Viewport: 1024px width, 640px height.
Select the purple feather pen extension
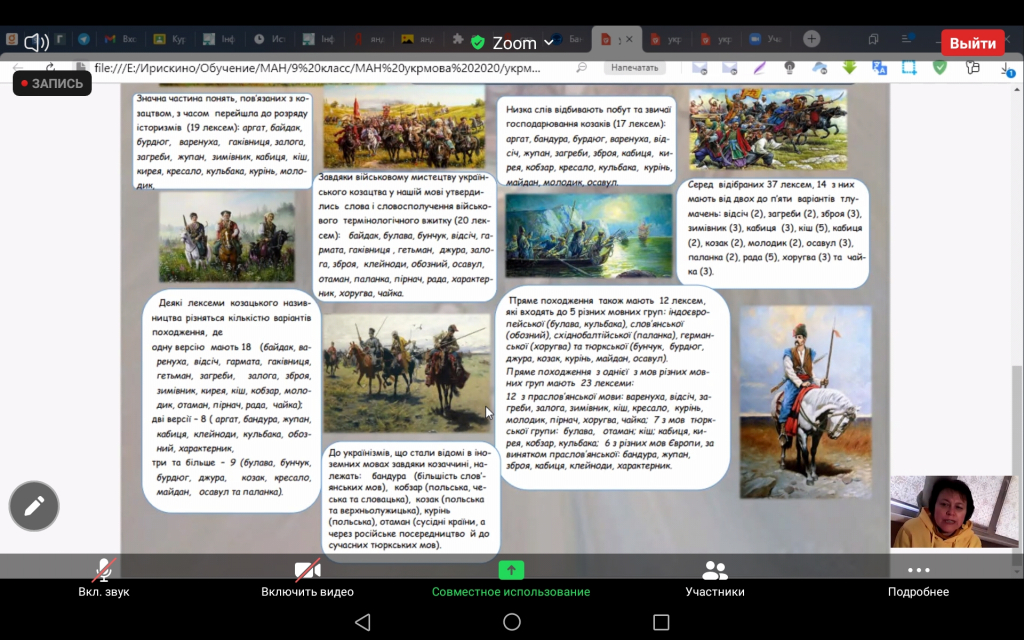point(760,68)
